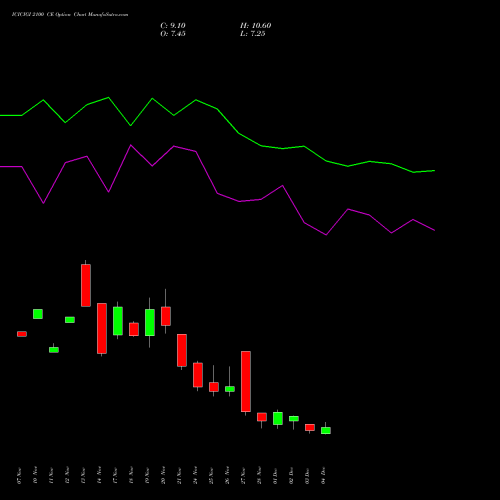Screen dimensions: 500x500
Task: Click the '21 Nov' date label
Action: pos(179,476)
